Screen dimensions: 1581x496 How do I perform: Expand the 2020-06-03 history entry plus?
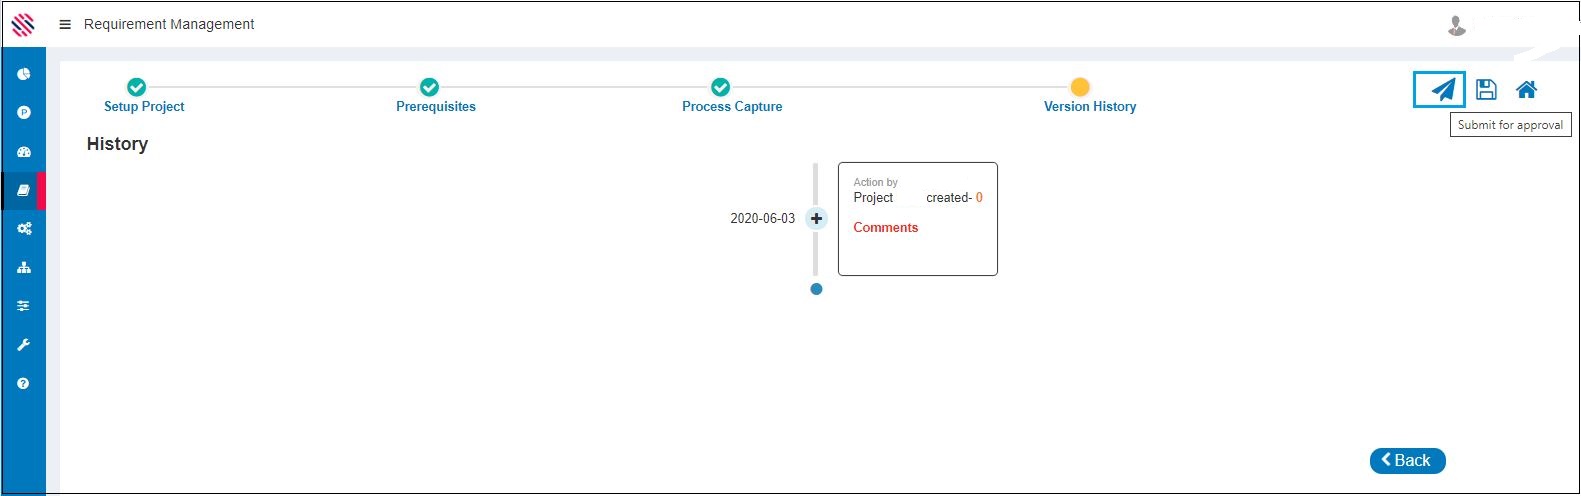coord(816,218)
